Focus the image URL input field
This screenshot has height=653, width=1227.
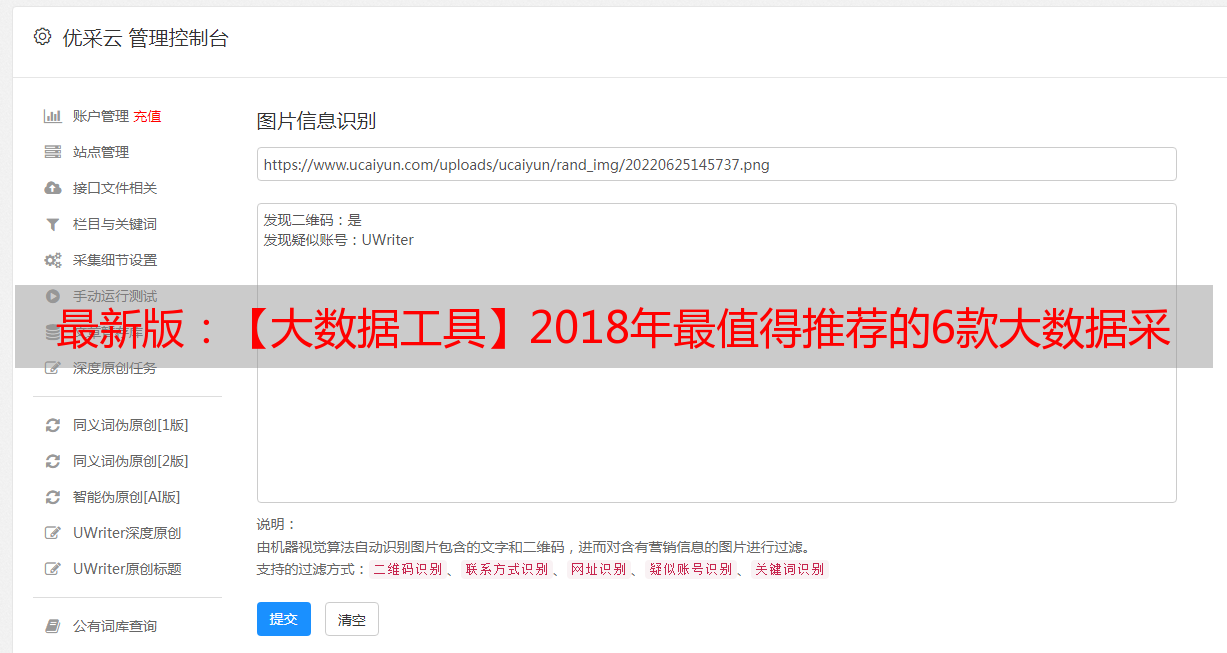pos(716,164)
